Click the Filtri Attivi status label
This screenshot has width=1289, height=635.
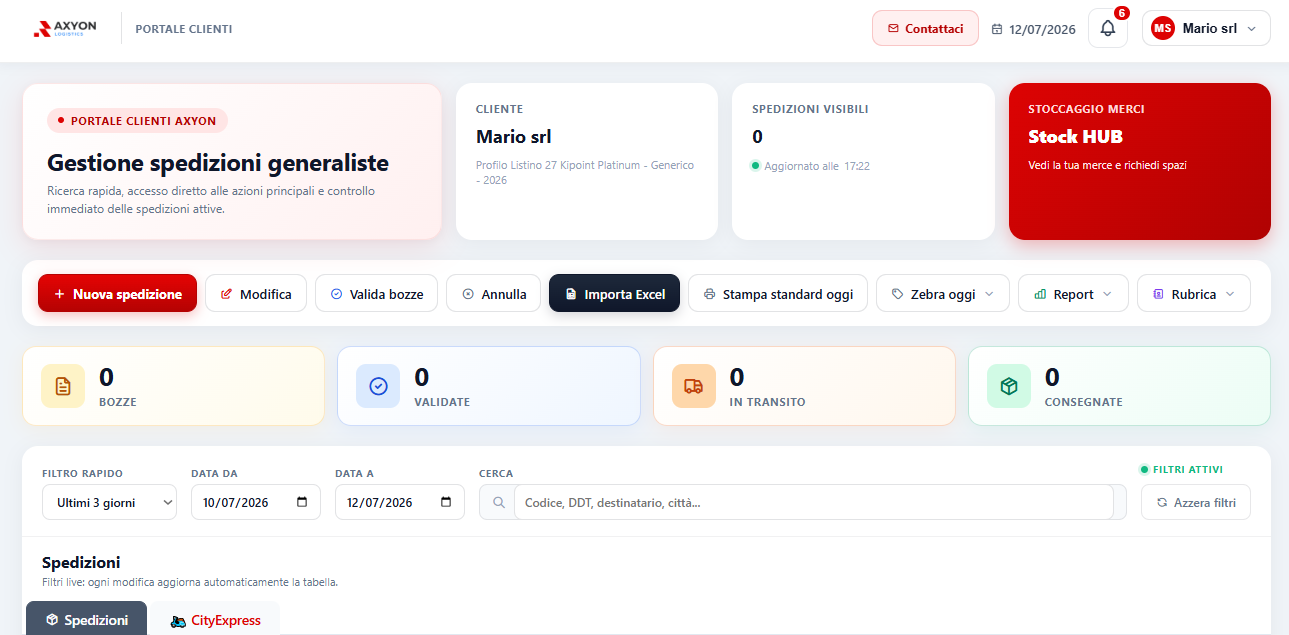1181,469
